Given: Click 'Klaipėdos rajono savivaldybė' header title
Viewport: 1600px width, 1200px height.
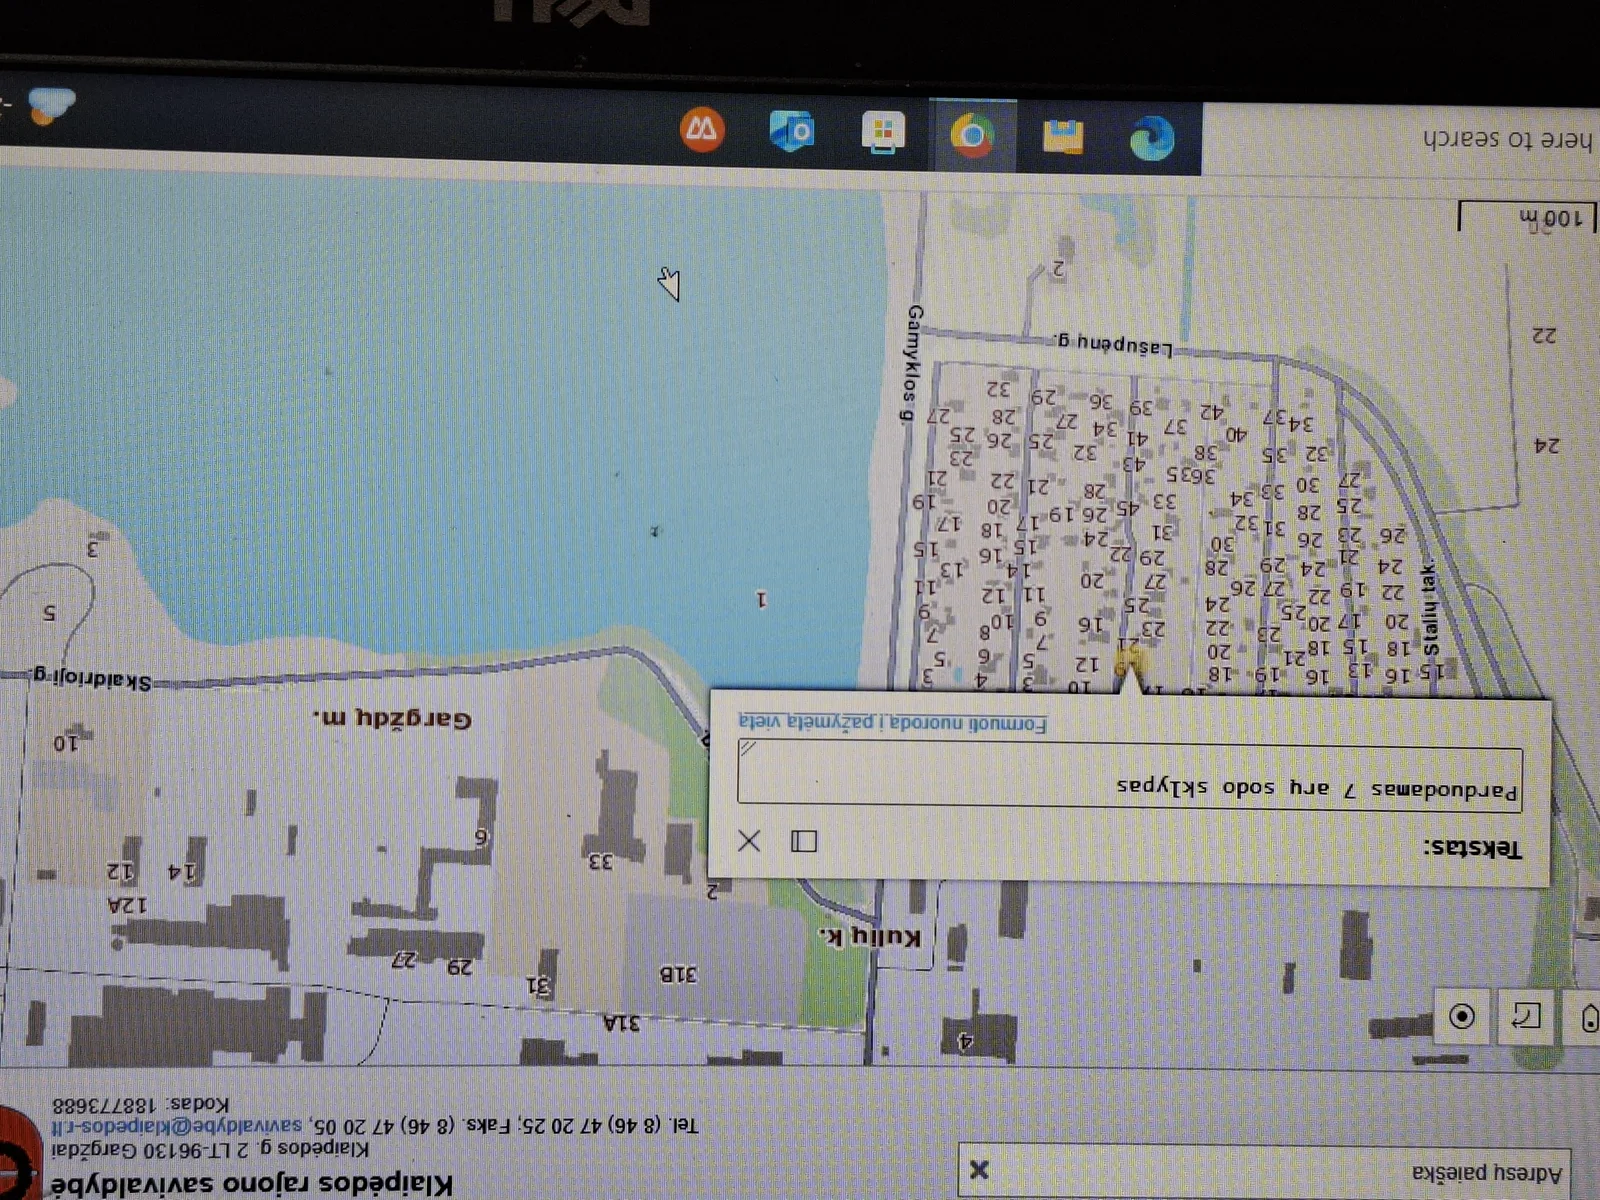Looking at the screenshot, I should click(x=252, y=1183).
